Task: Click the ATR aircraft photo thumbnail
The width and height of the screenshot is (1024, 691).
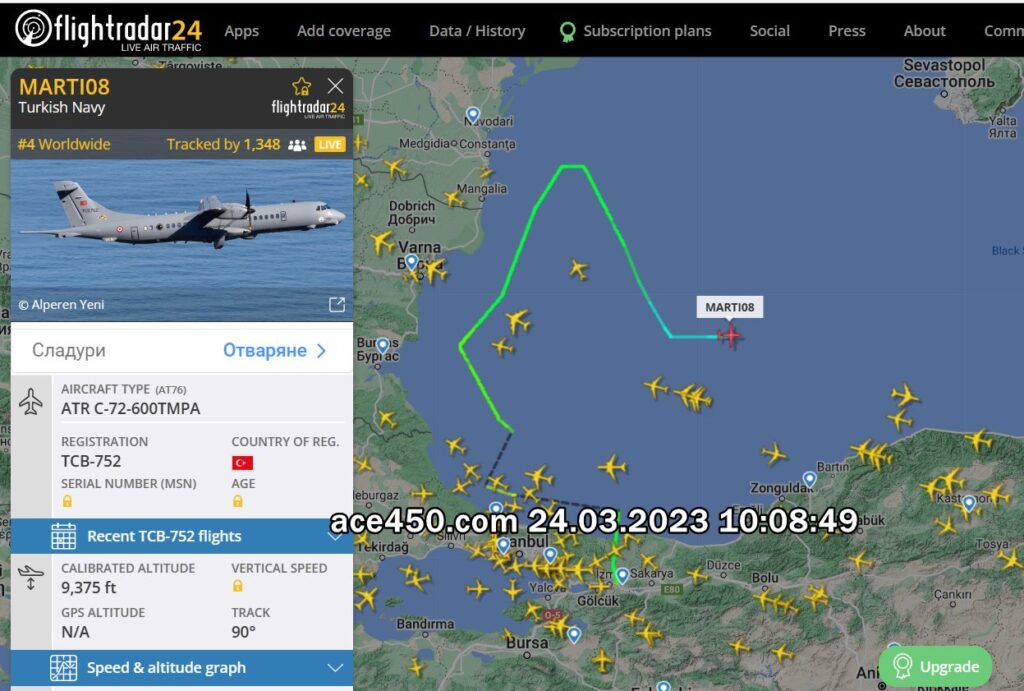Action: (182, 240)
